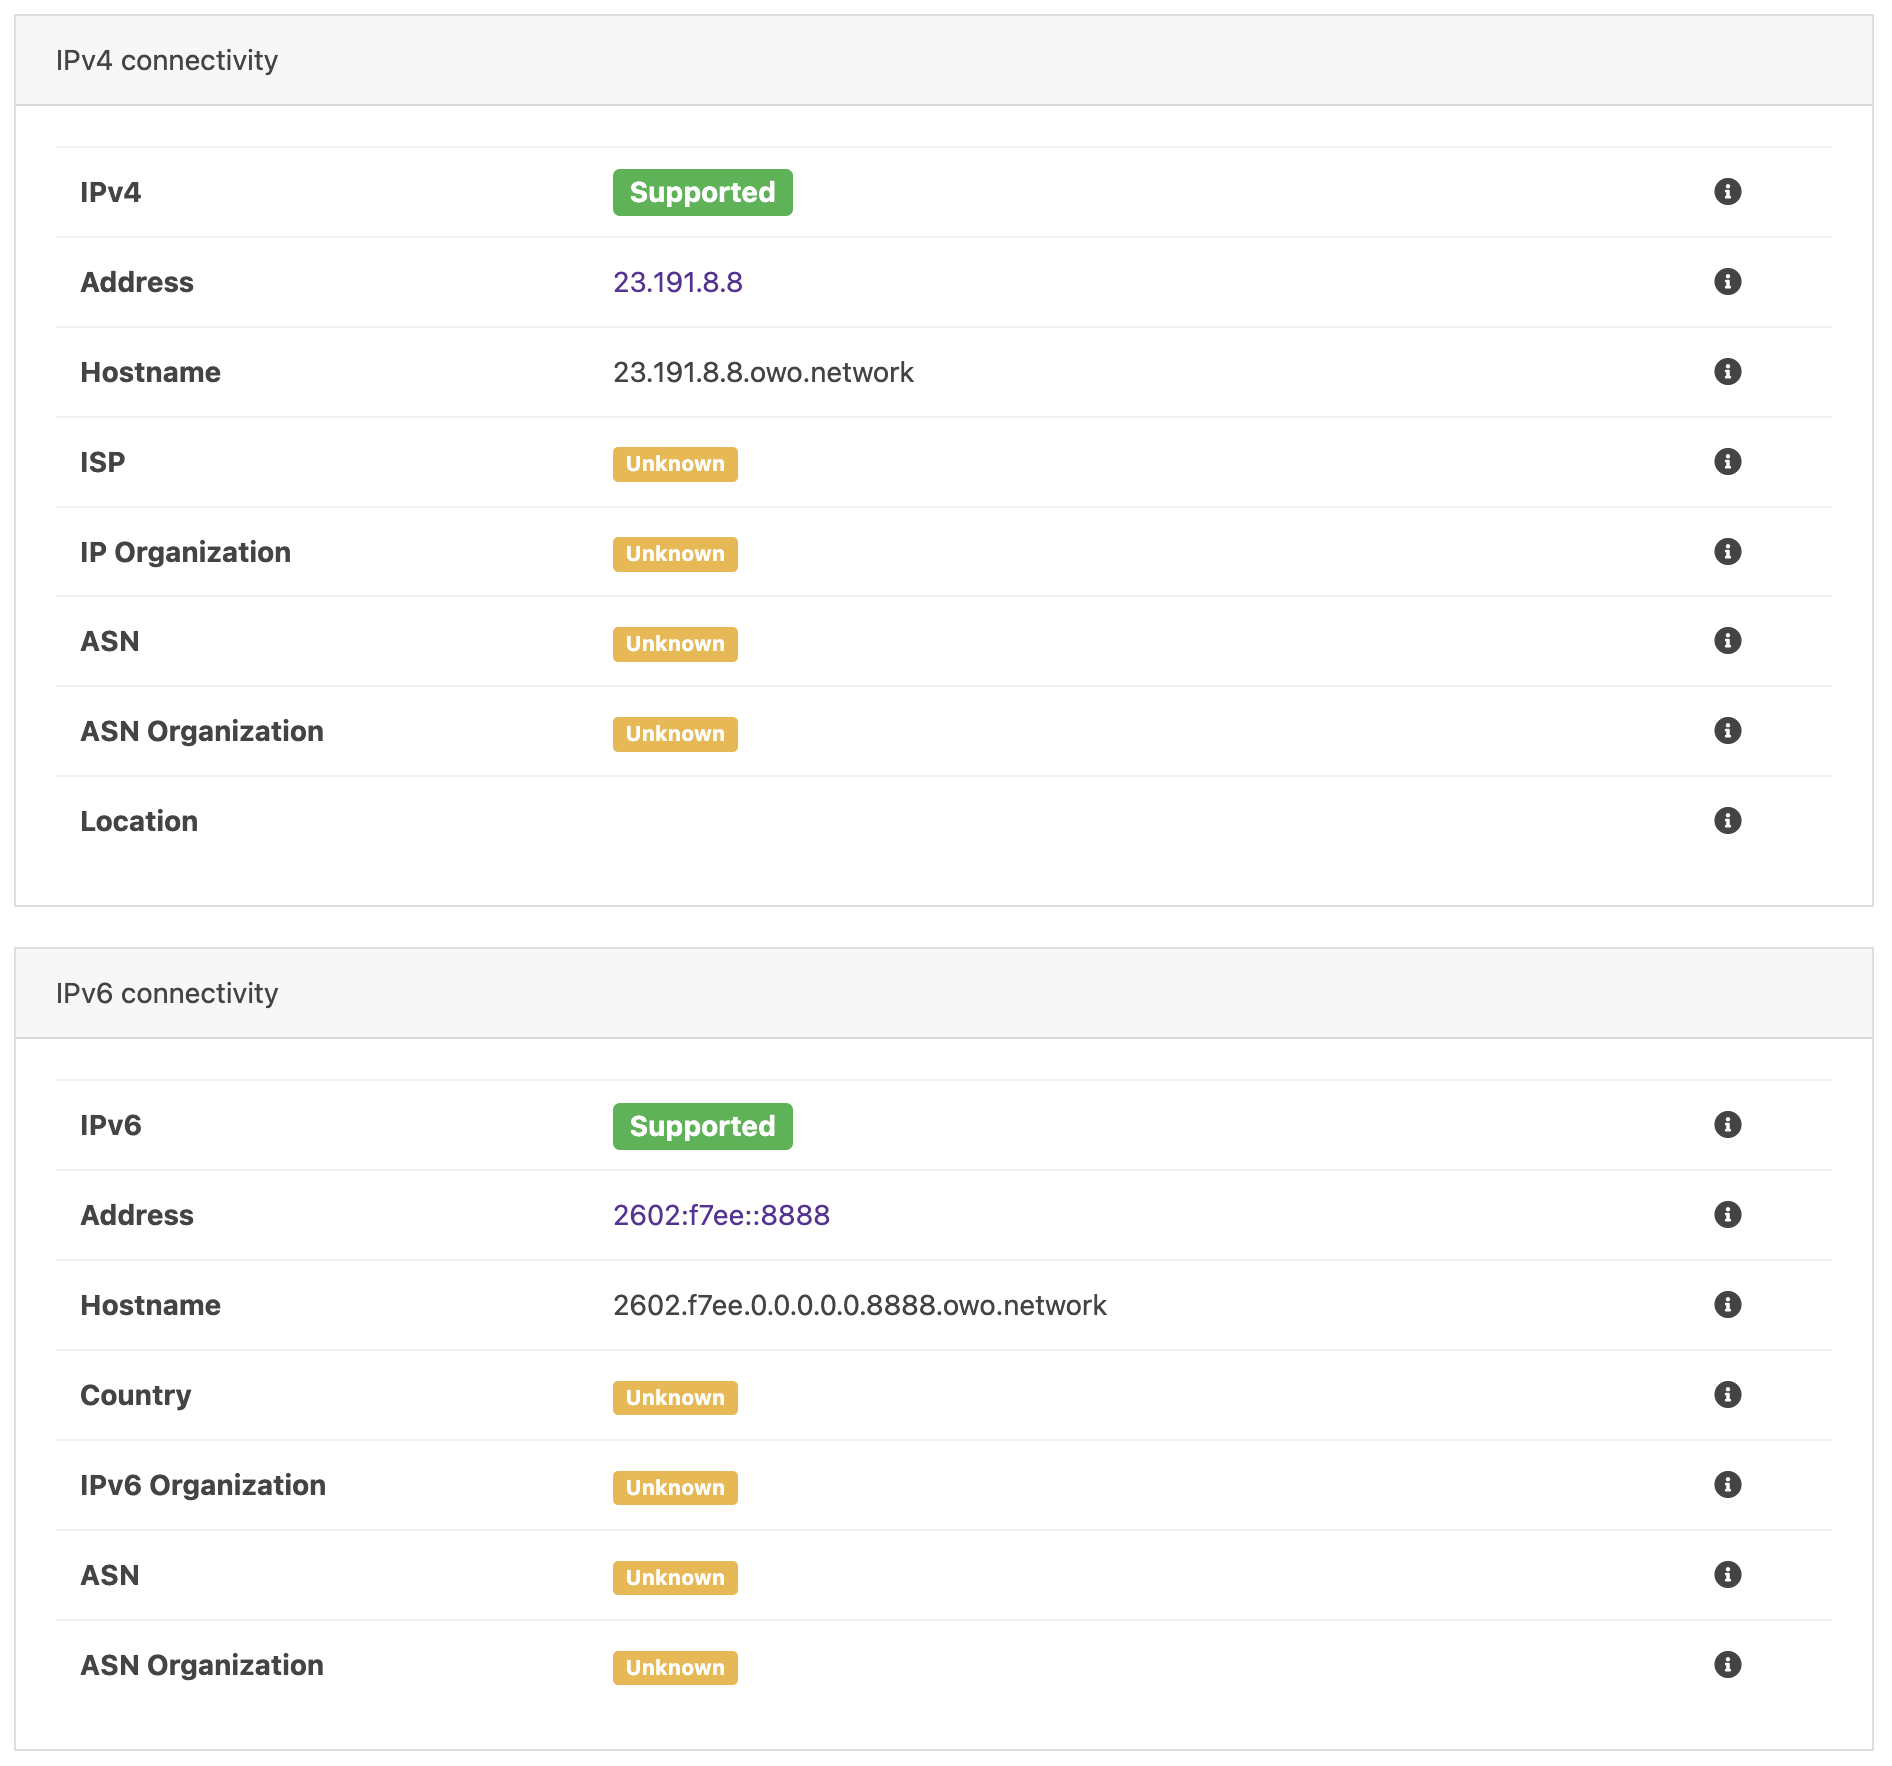Click the info icon for IPv4 ASN Organization
Viewport: 1892px width, 1766px height.
click(1727, 730)
